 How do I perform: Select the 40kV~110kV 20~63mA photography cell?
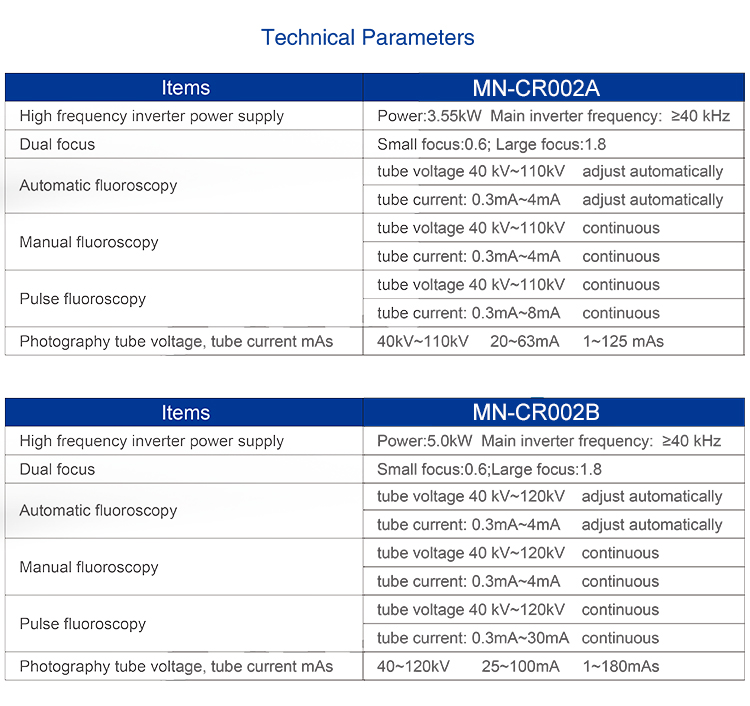tap(520, 341)
